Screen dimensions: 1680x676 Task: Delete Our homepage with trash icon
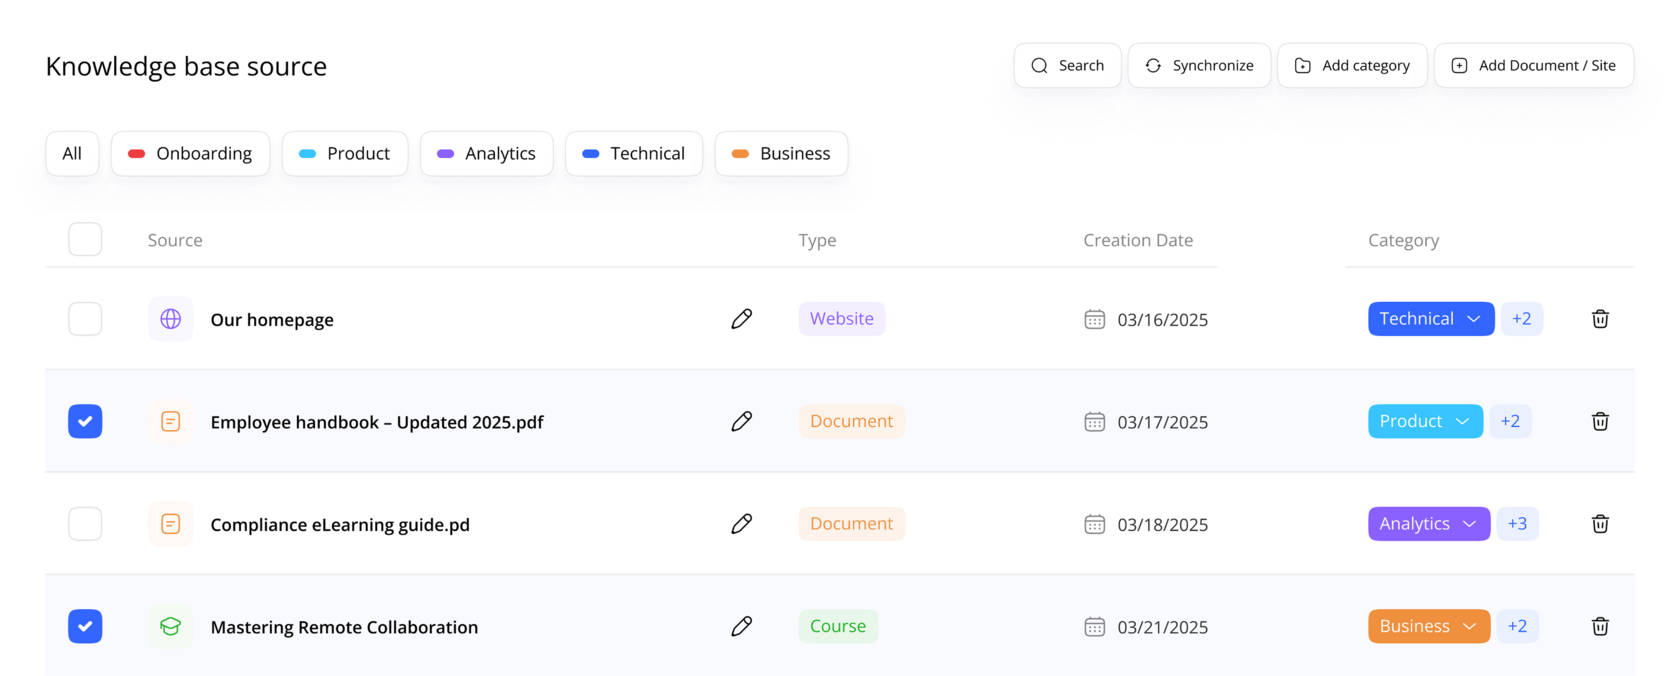pos(1600,319)
